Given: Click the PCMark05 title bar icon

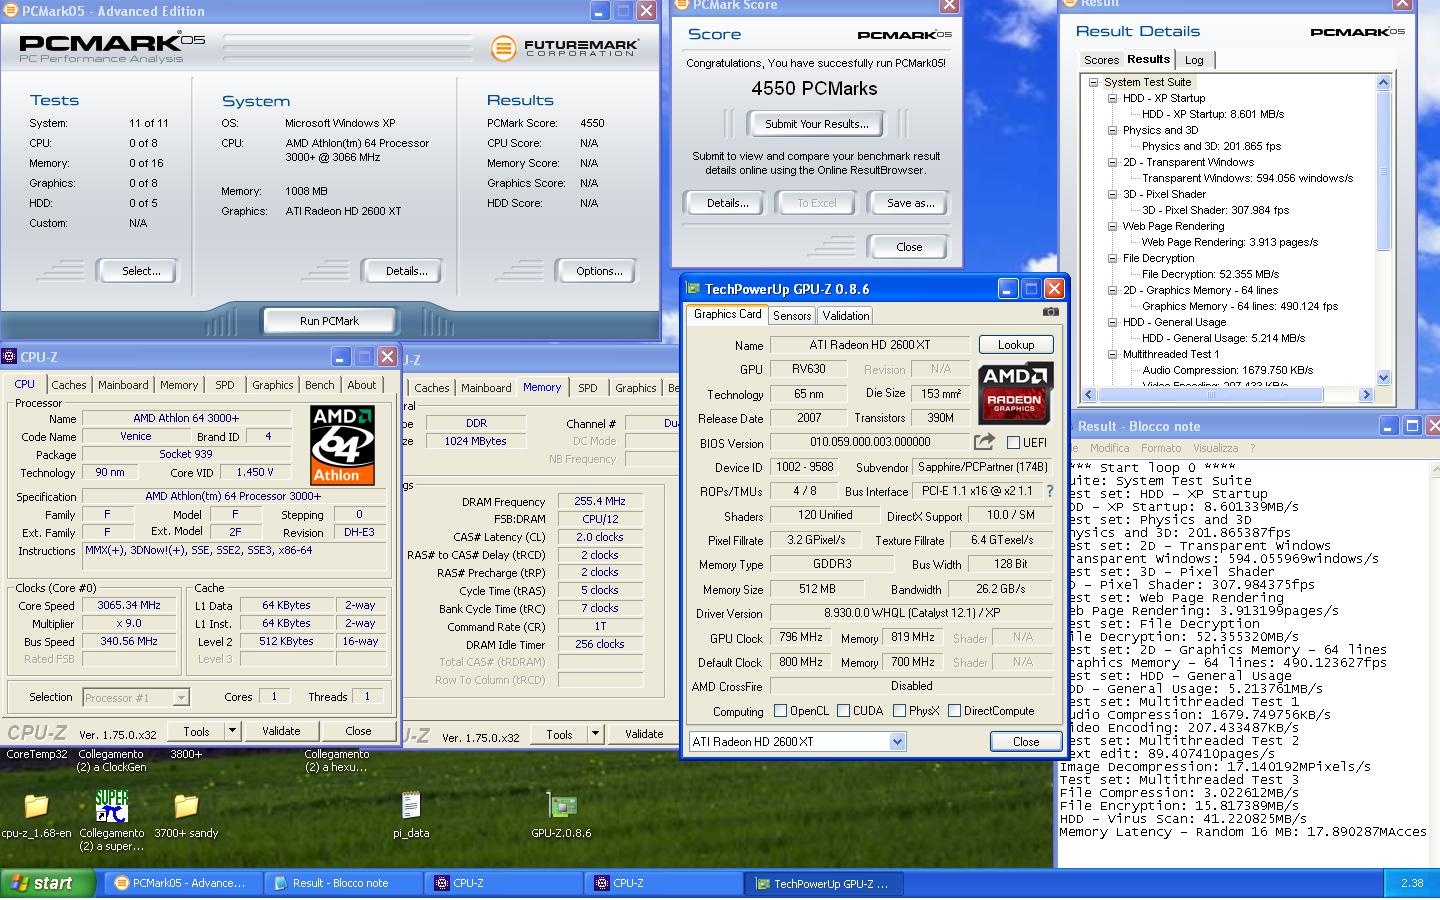Looking at the screenshot, I should point(9,11).
